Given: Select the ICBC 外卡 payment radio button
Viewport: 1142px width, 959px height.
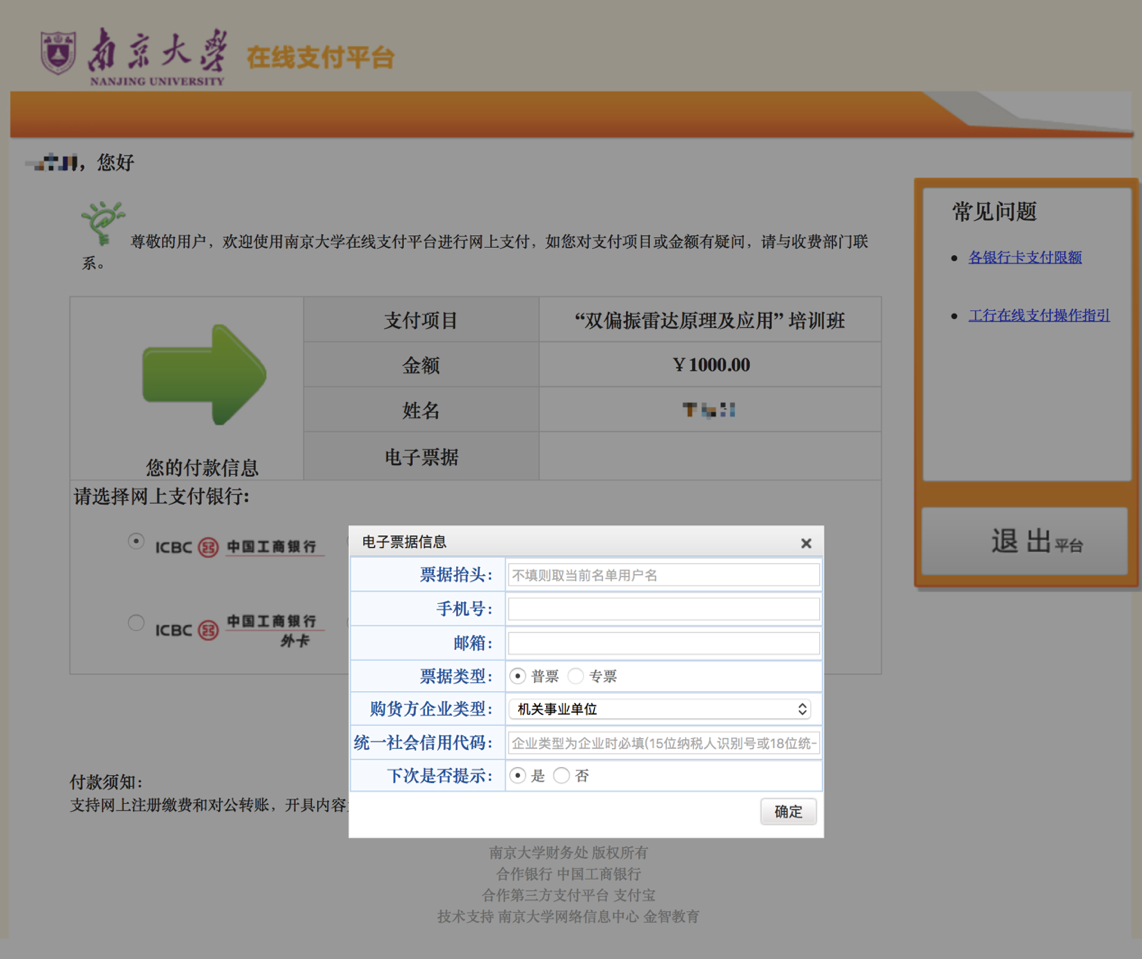Looking at the screenshot, I should click(136, 623).
